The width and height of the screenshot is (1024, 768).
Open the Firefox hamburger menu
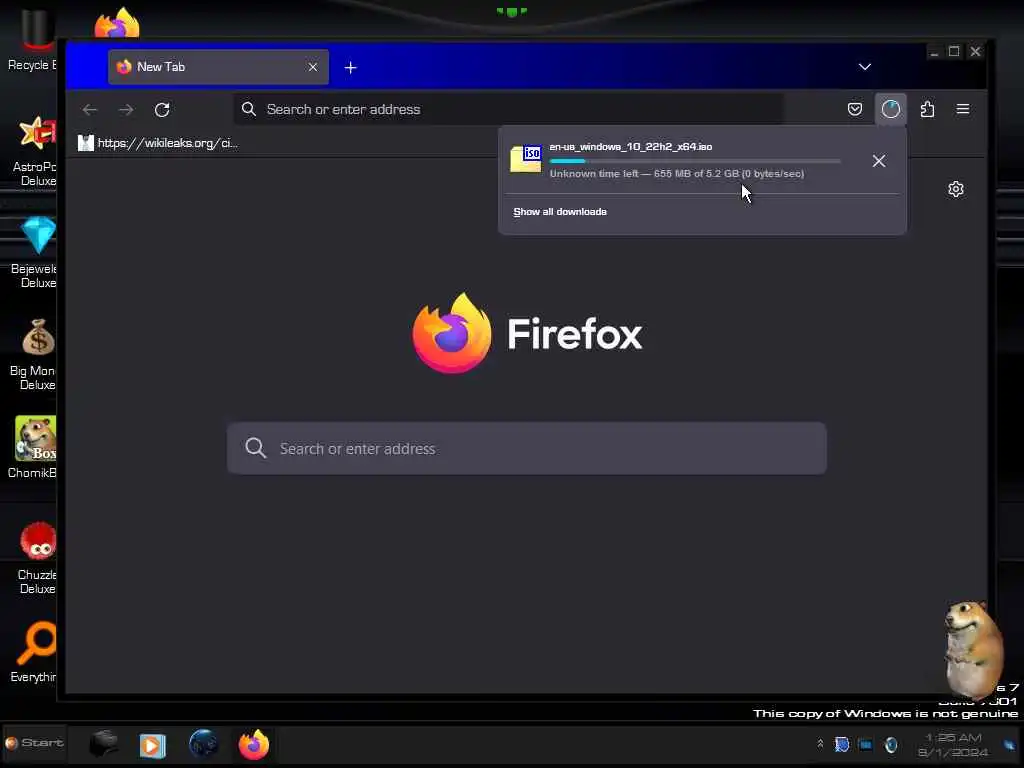pos(963,109)
